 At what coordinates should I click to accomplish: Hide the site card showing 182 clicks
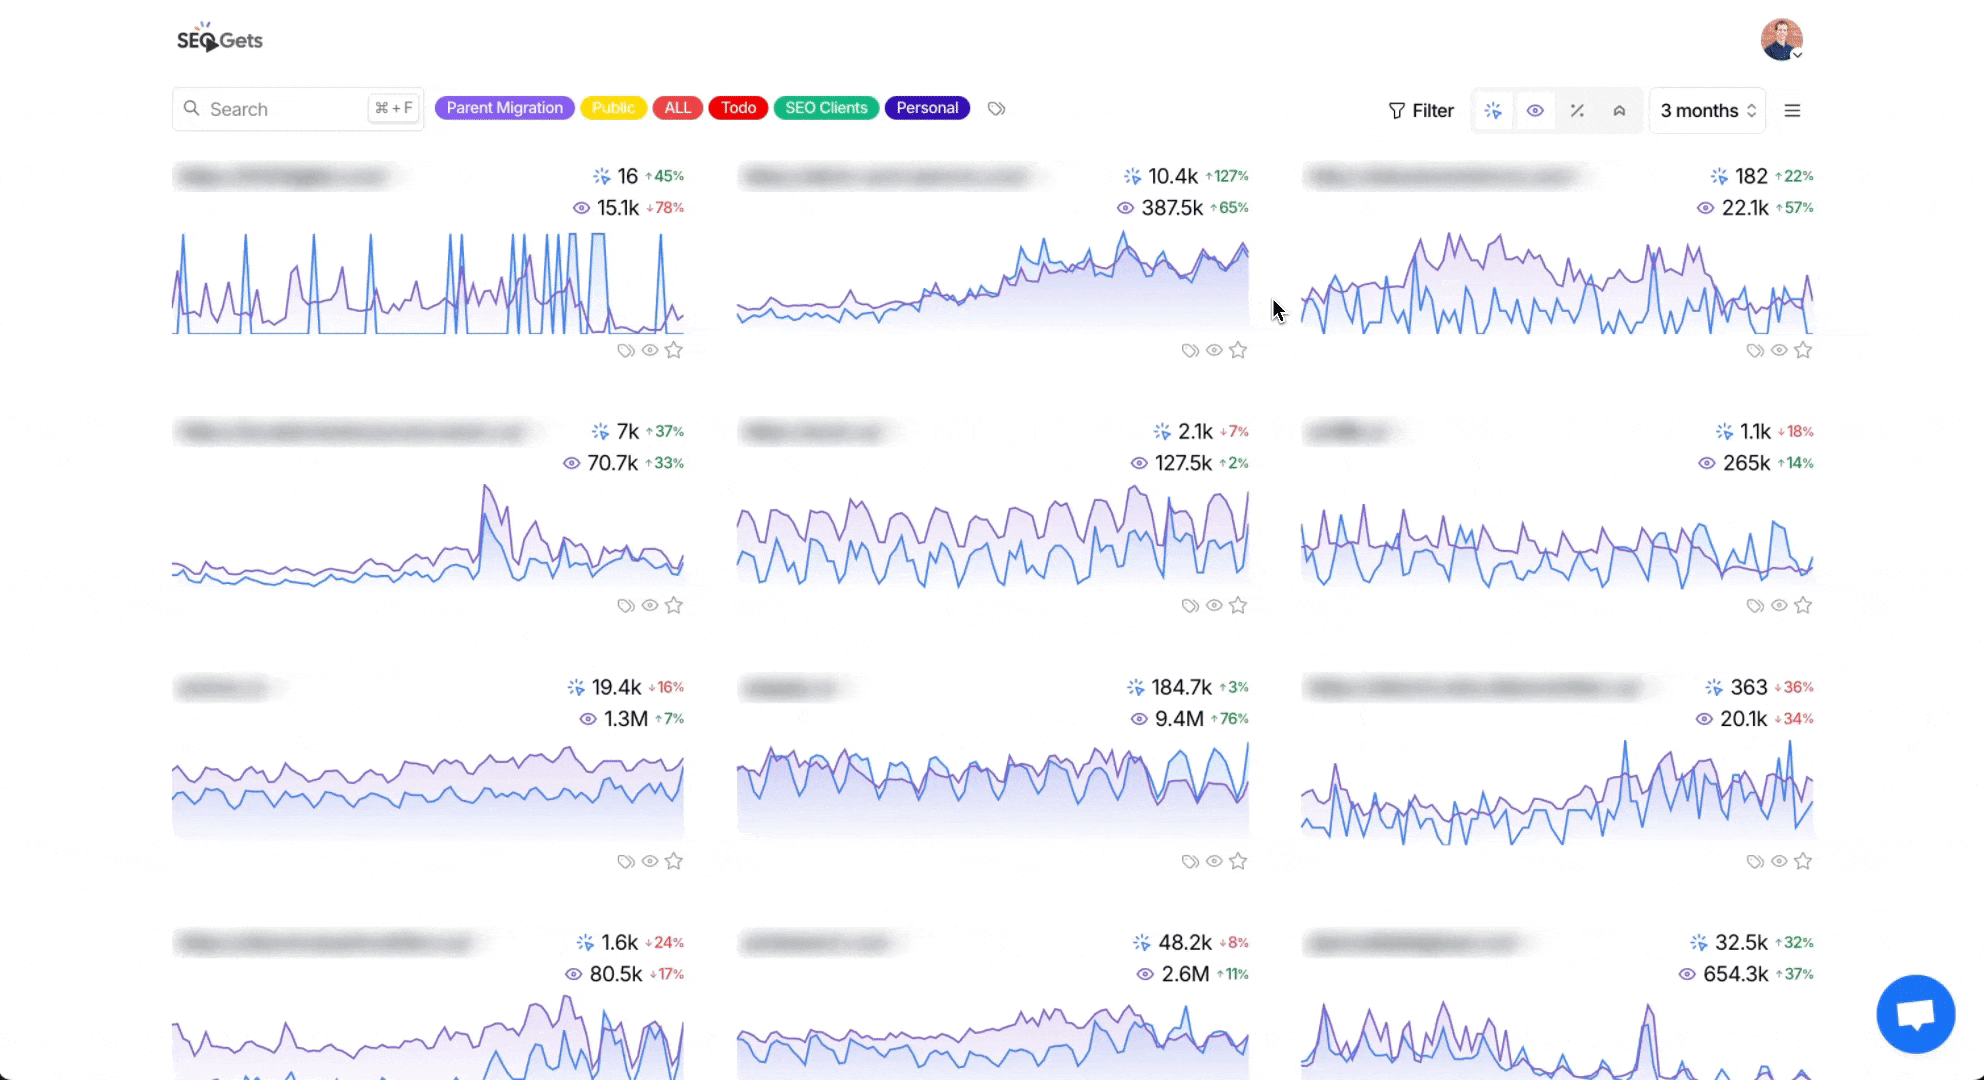(x=1779, y=350)
